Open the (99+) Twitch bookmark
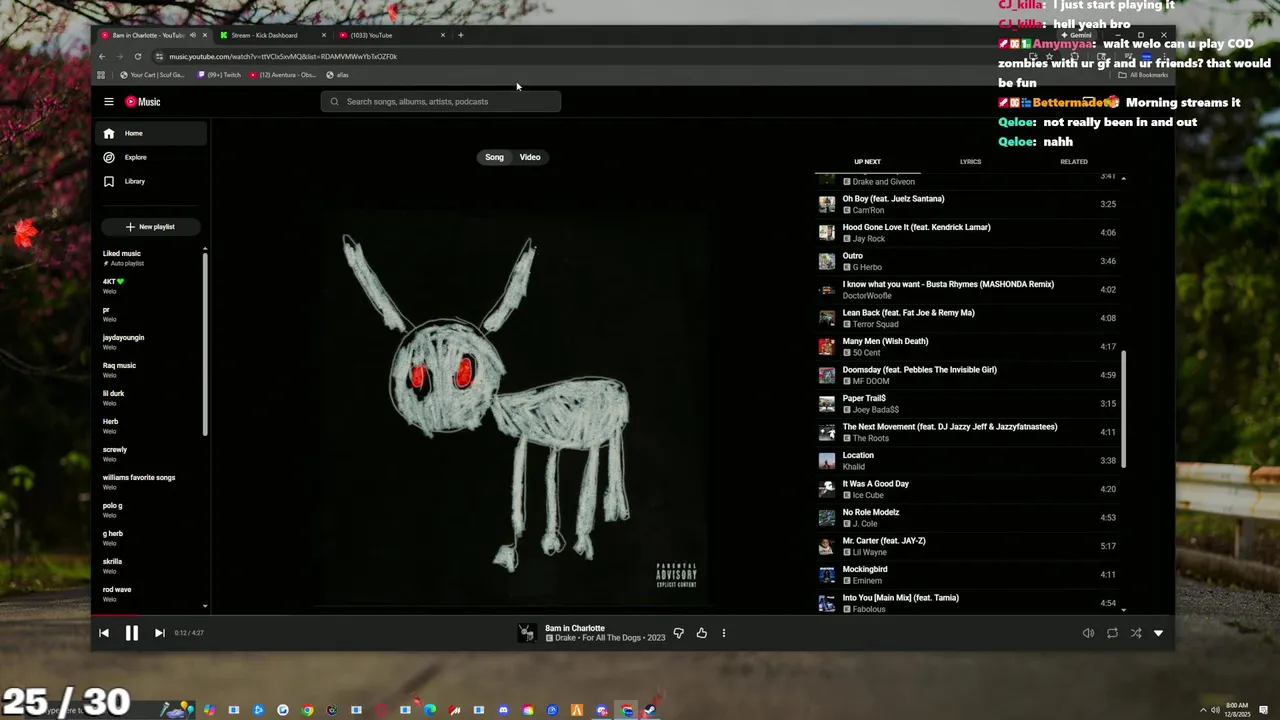The width and height of the screenshot is (1280, 720). pos(219,75)
